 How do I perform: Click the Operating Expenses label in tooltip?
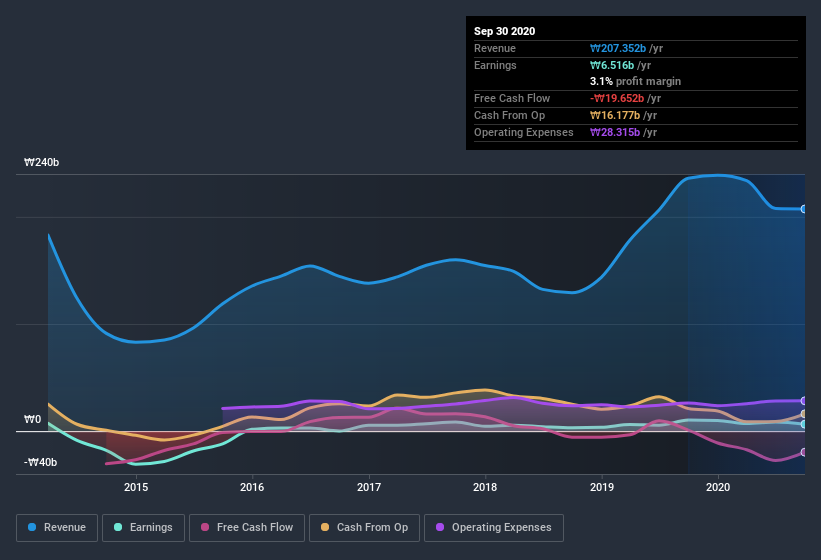[524, 132]
